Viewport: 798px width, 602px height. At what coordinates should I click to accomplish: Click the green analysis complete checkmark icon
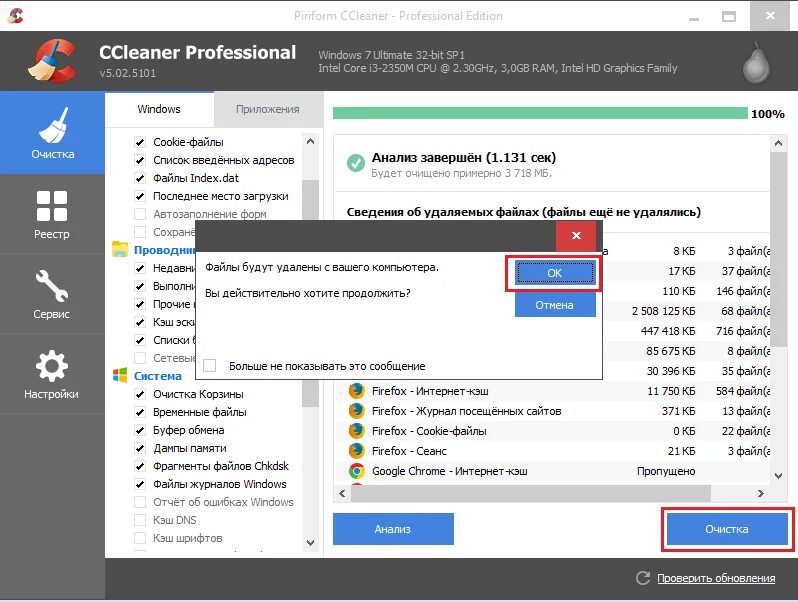(356, 163)
